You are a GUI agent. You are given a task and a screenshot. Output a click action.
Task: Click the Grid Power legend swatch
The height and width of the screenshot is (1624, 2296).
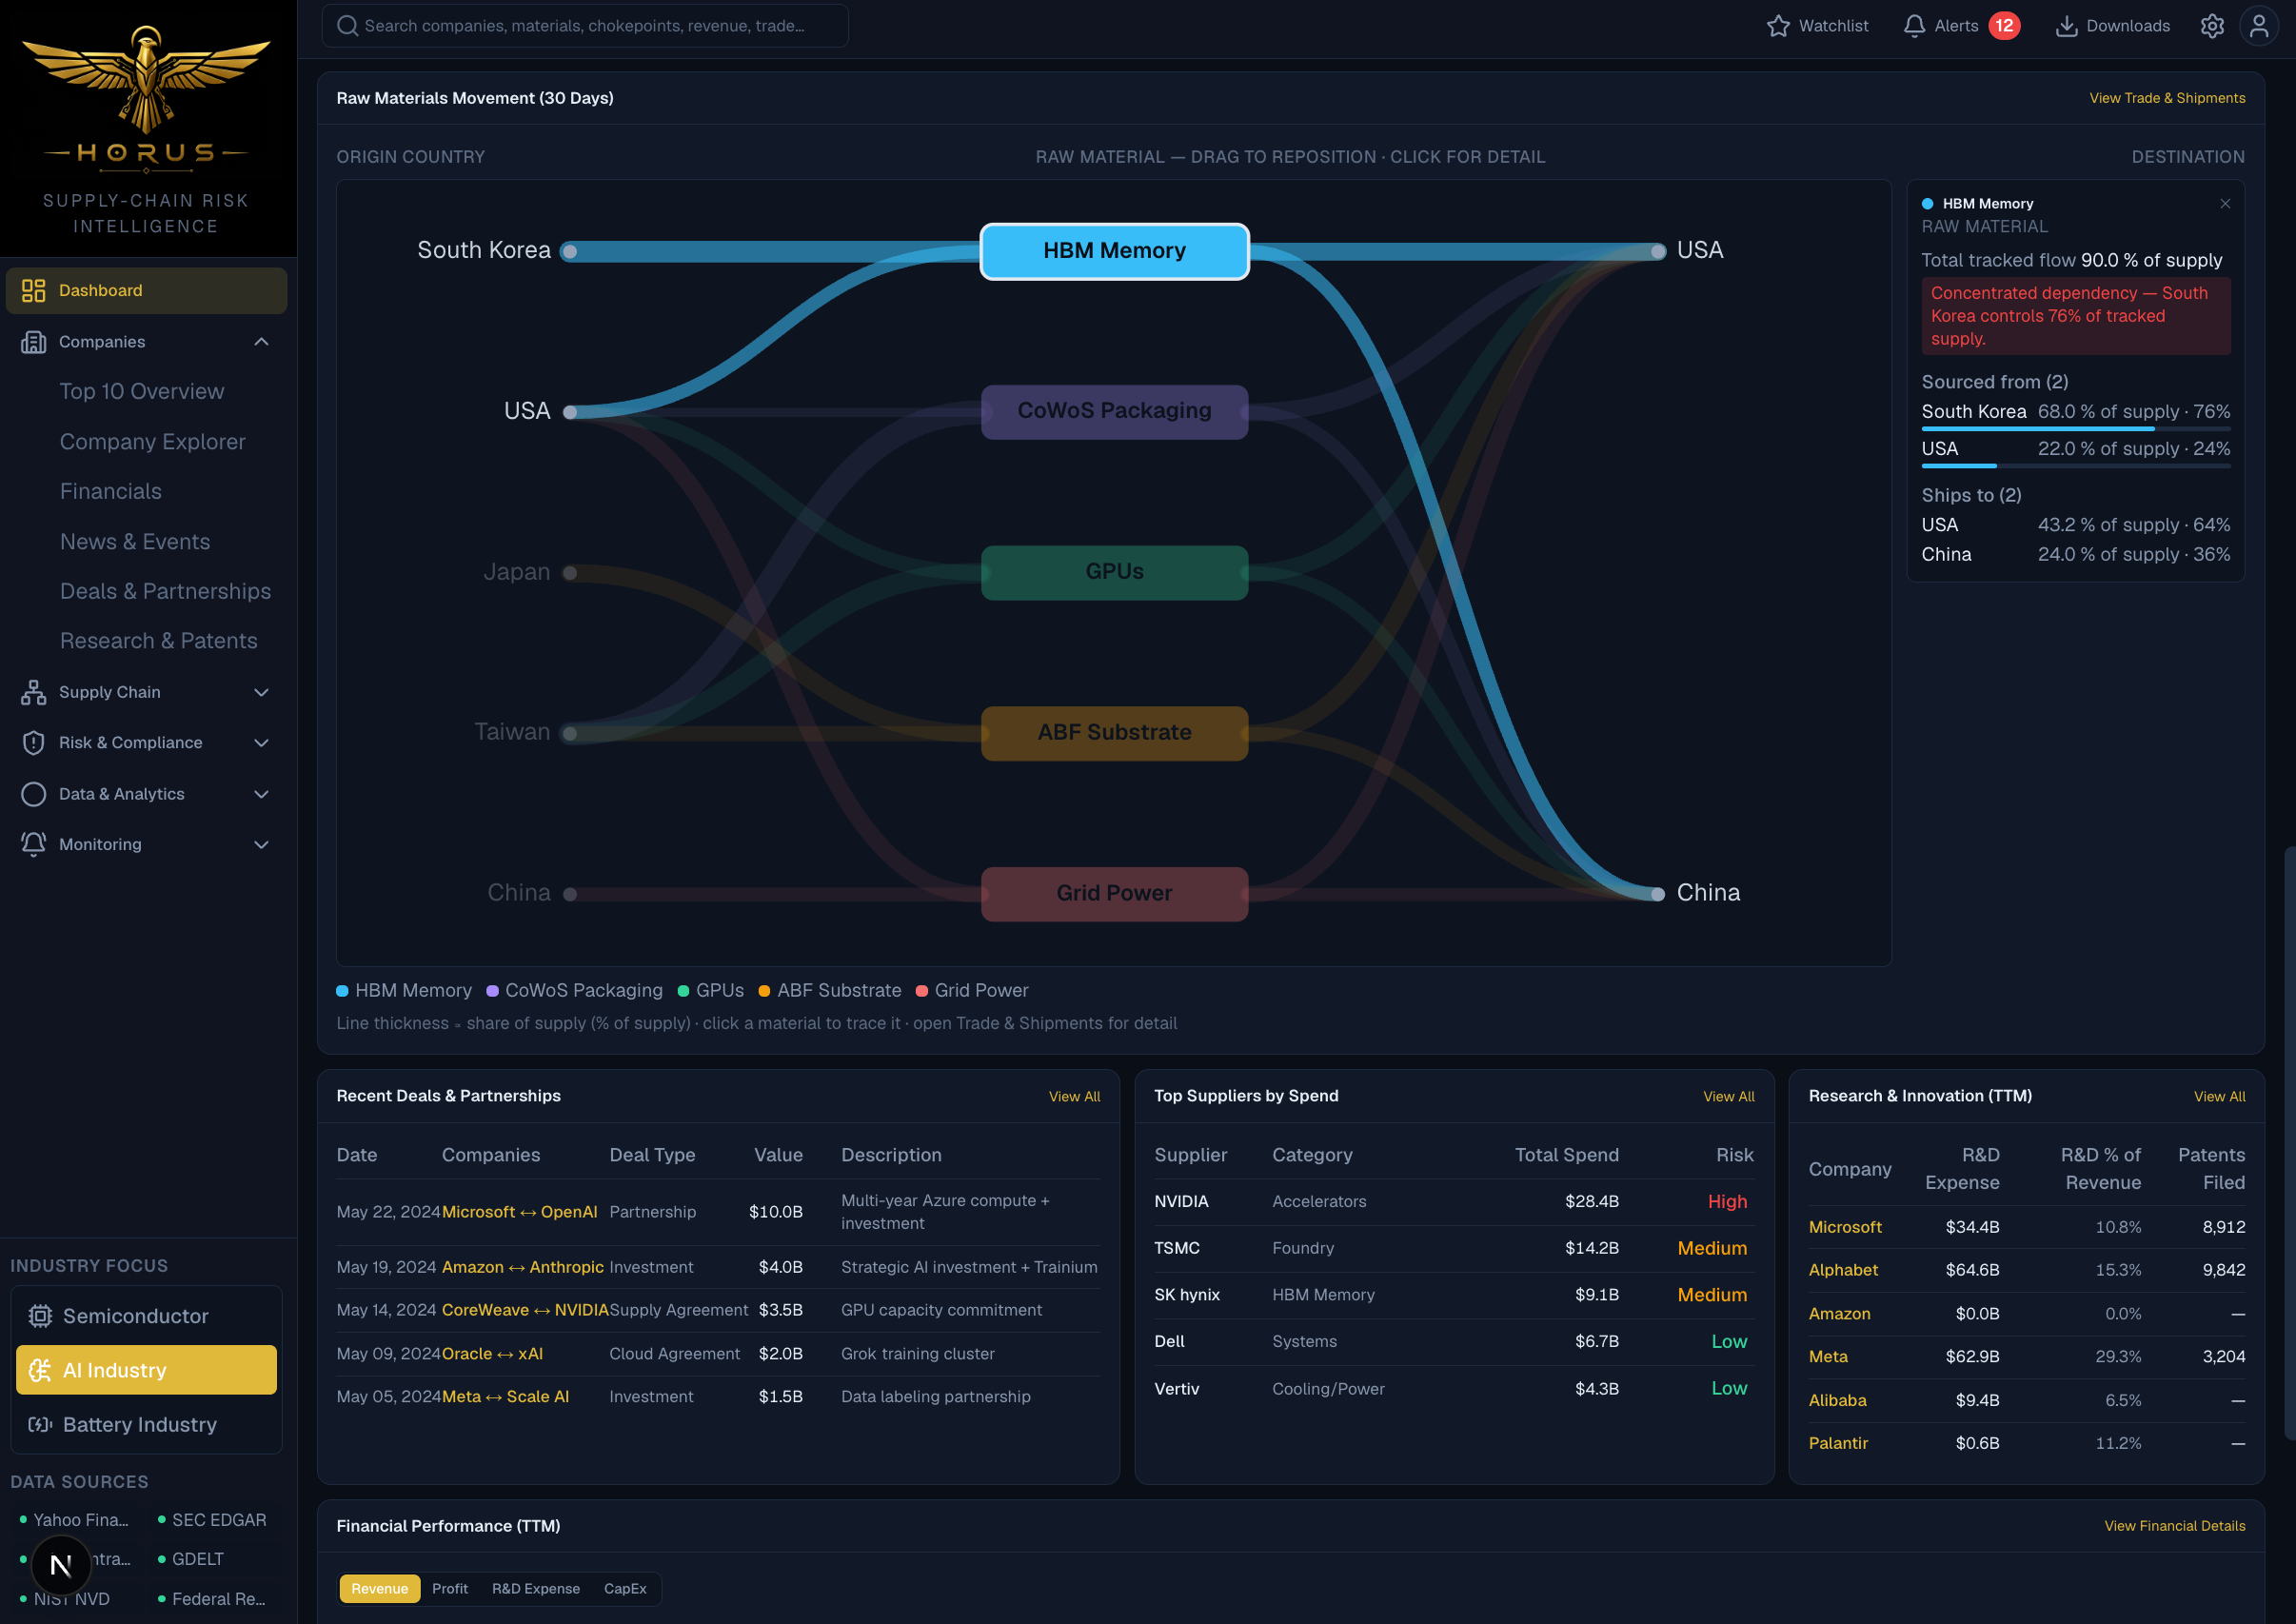(922, 991)
